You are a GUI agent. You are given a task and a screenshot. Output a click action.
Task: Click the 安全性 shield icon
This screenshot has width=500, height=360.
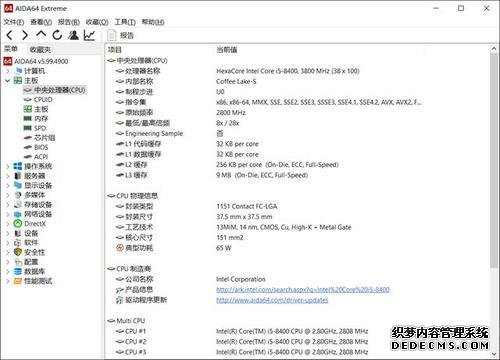18,252
